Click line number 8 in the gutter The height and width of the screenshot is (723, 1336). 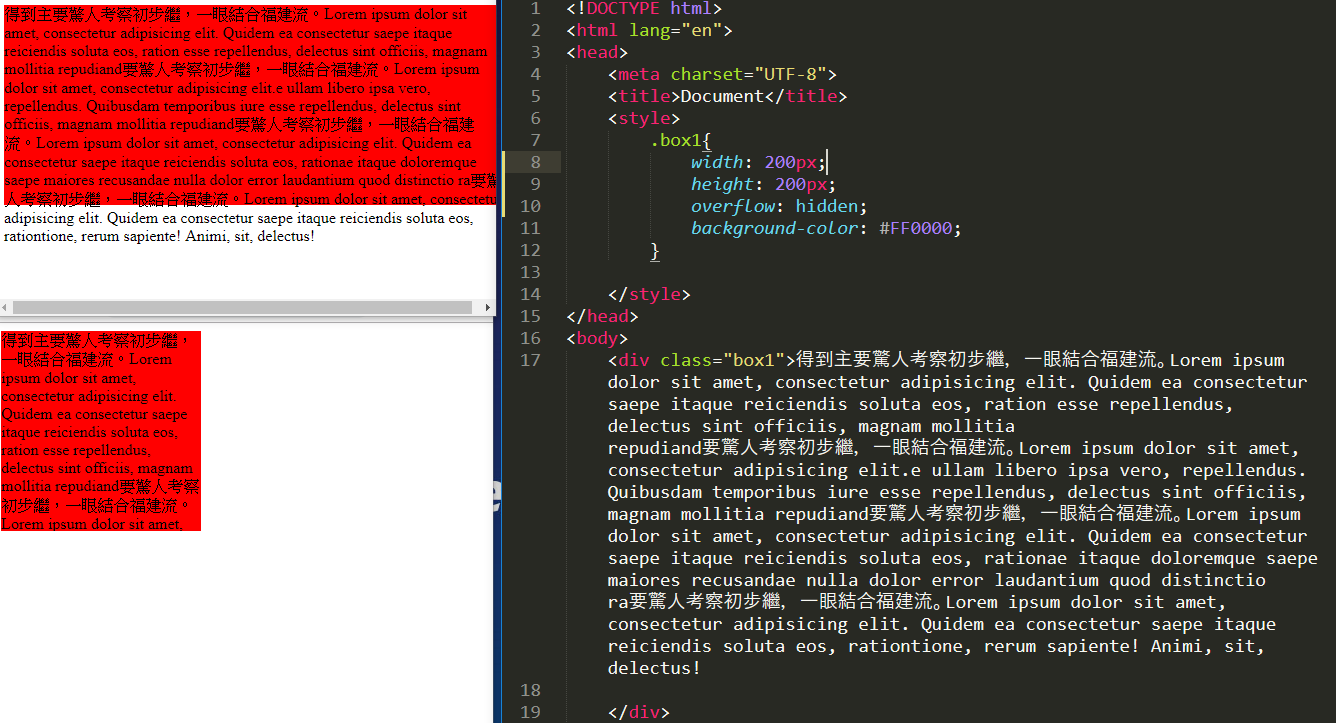point(535,162)
